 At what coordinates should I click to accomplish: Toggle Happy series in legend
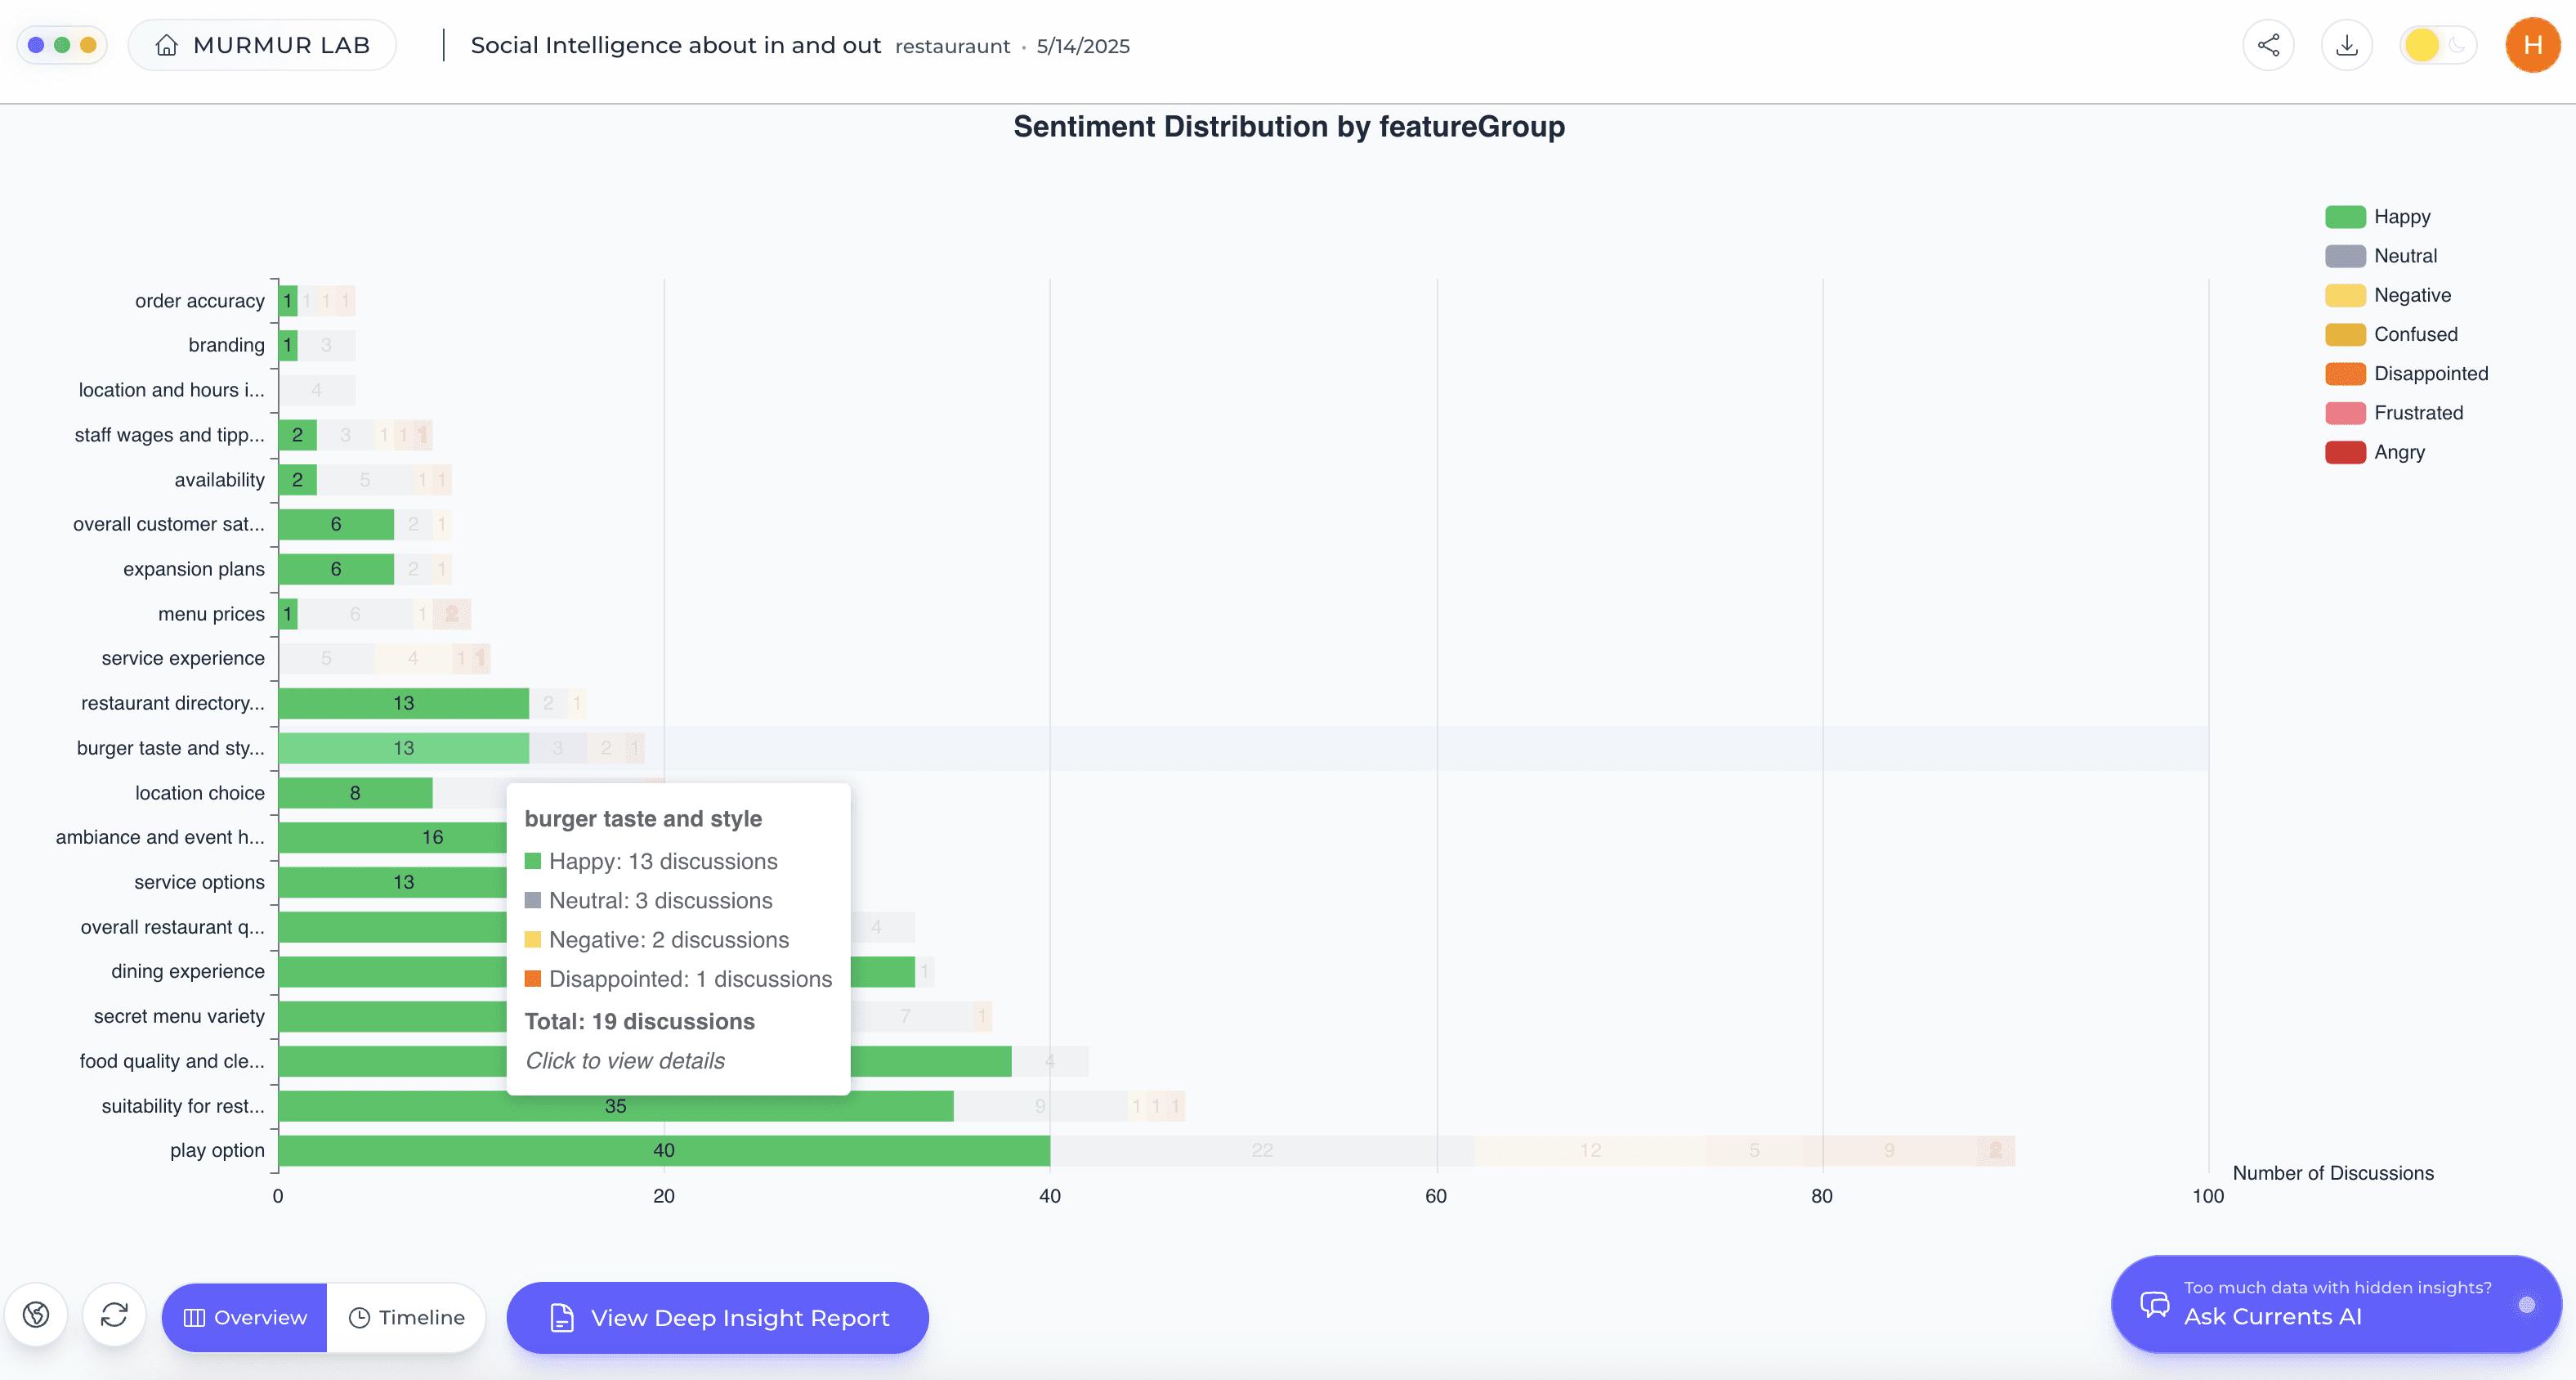pyautogui.click(x=2401, y=217)
